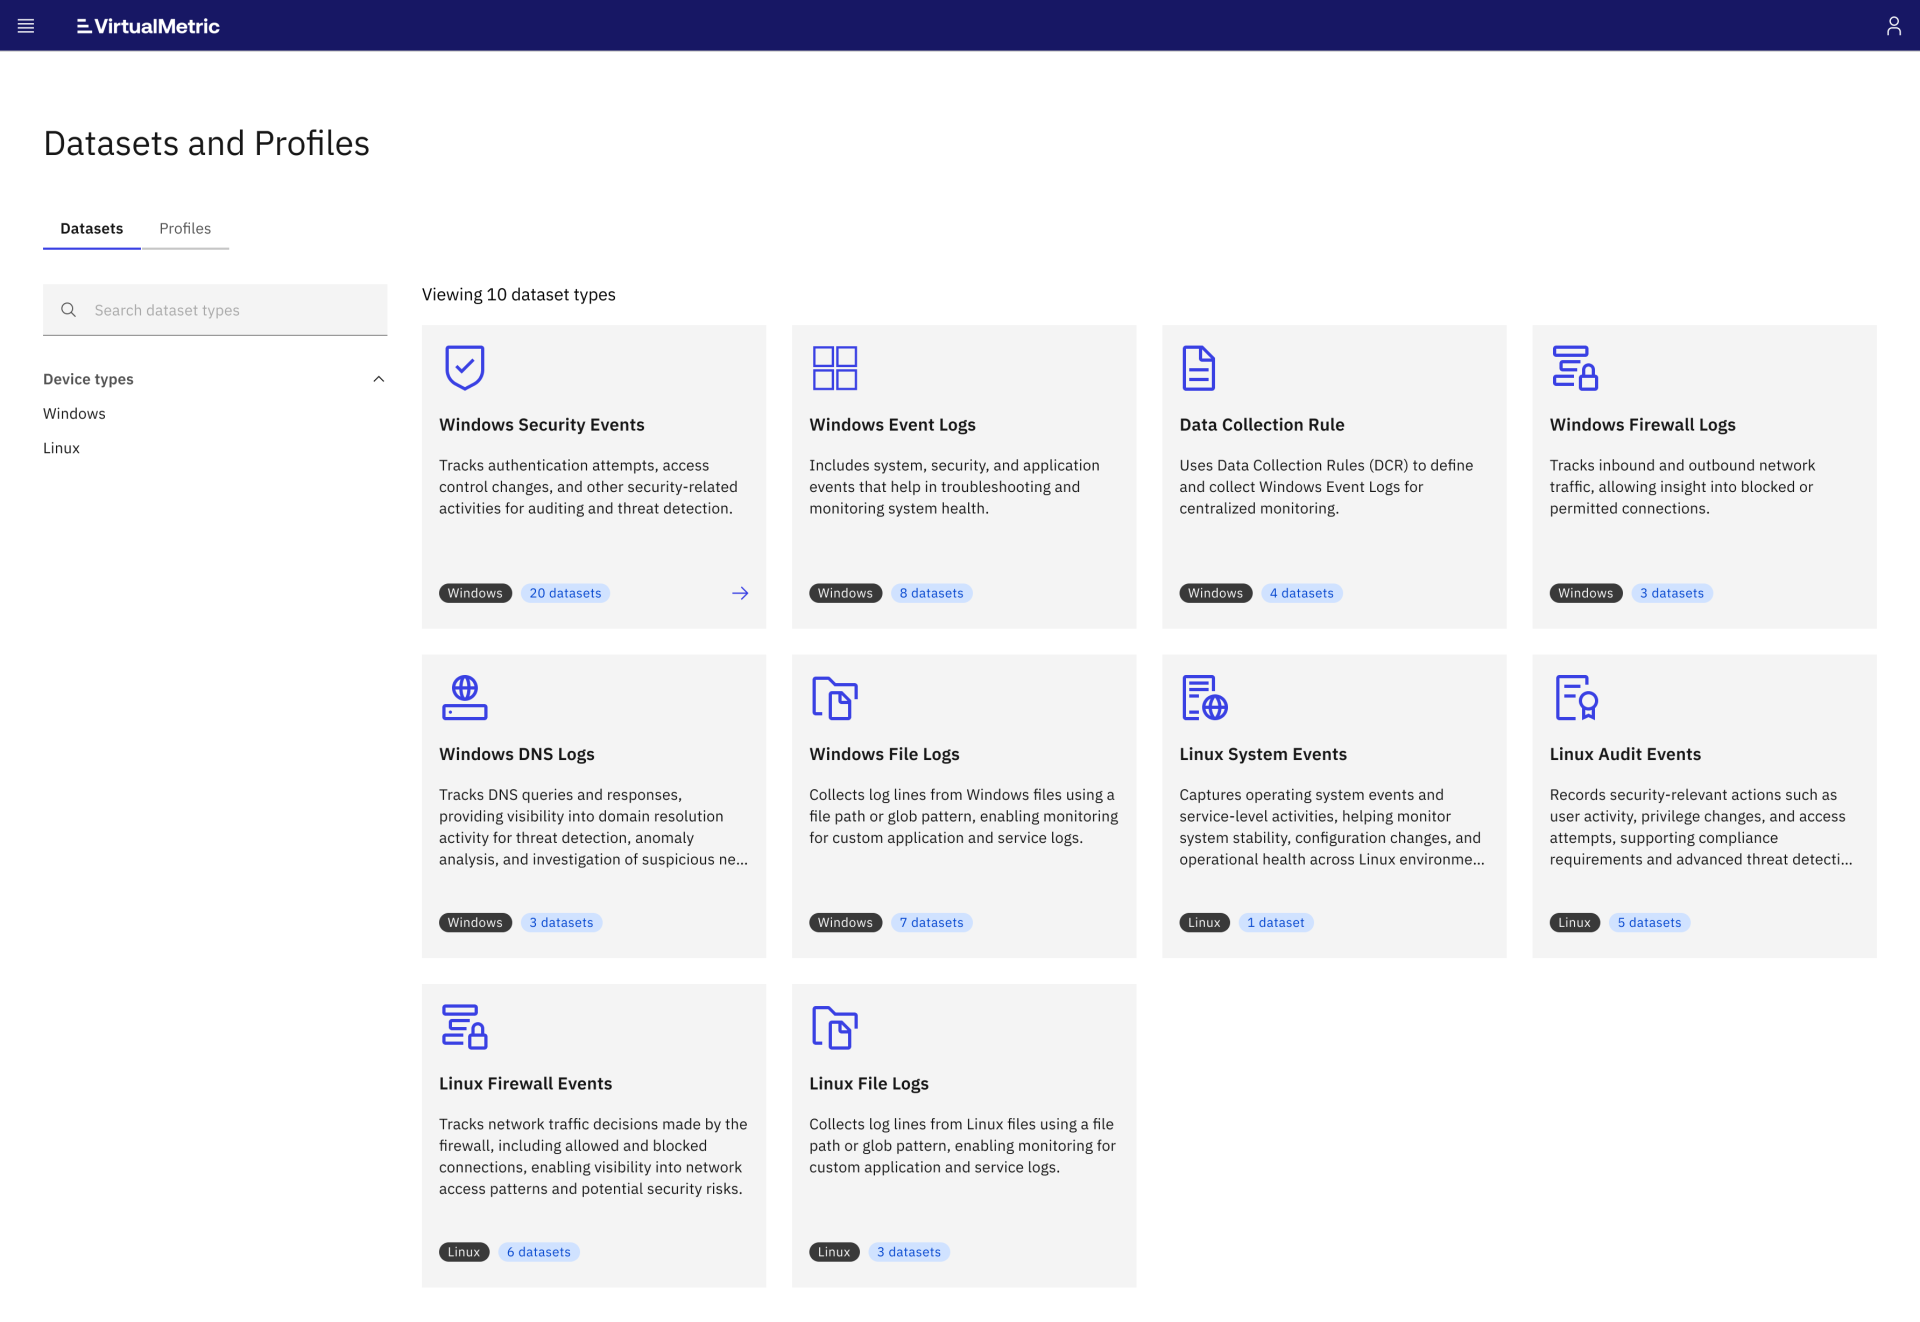Focus the Search dataset types field
This screenshot has height=1322, width=1920.
click(215, 310)
